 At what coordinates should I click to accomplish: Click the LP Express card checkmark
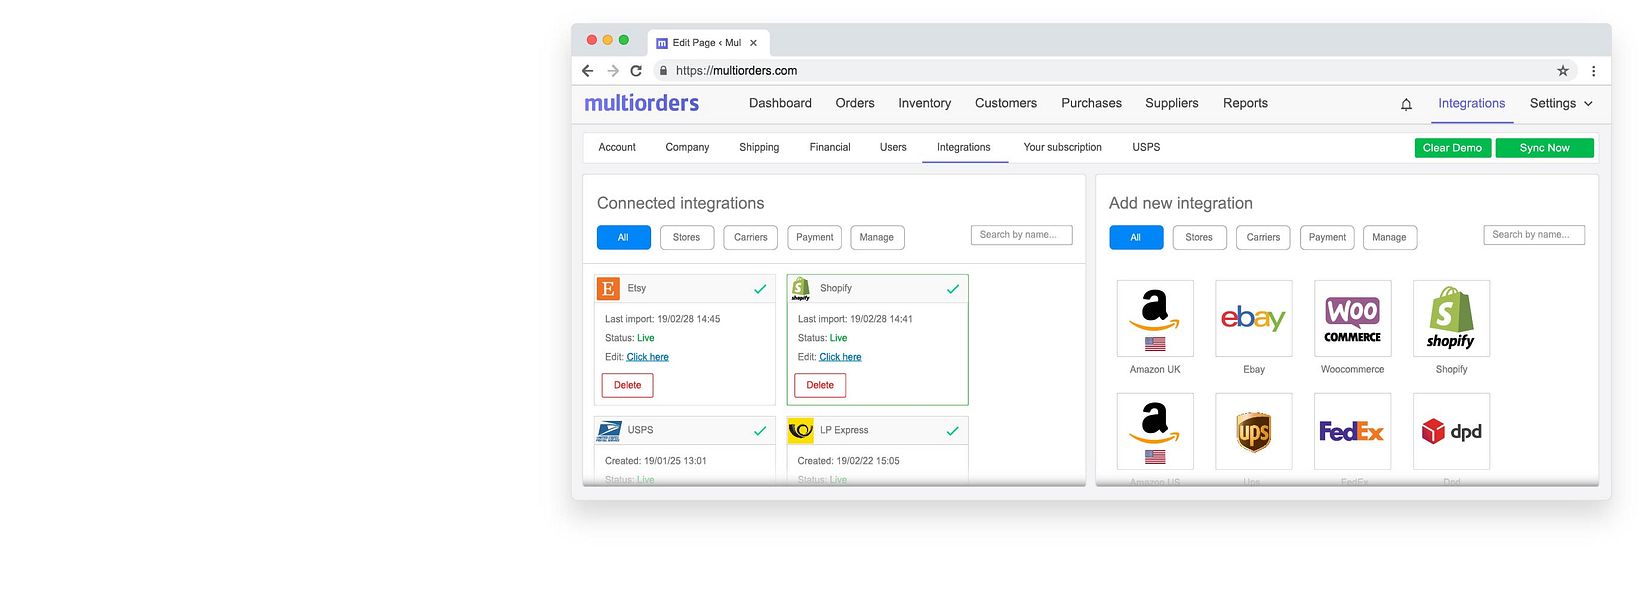(x=953, y=431)
